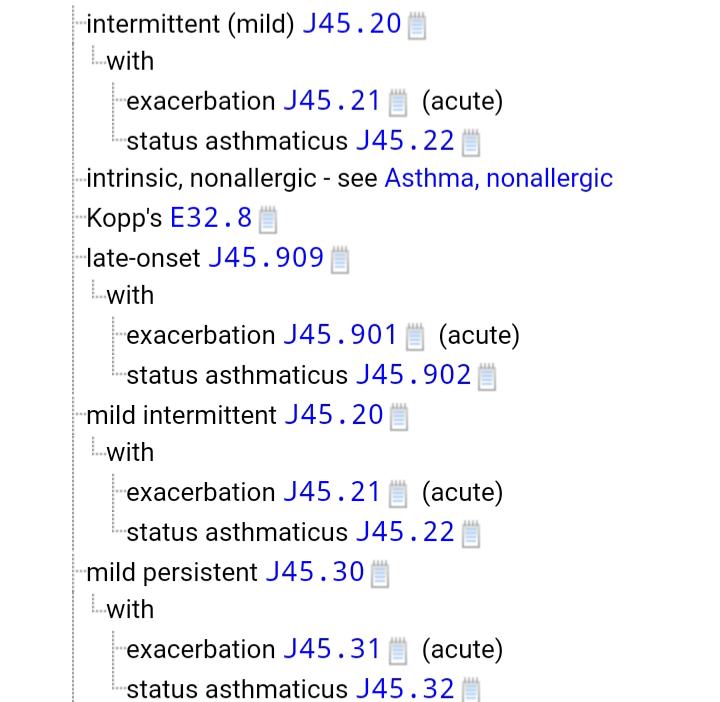This screenshot has height=702, width=720.
Task: Open the J45.20 link on intermittent (mild) row
Action: [x=351, y=23]
